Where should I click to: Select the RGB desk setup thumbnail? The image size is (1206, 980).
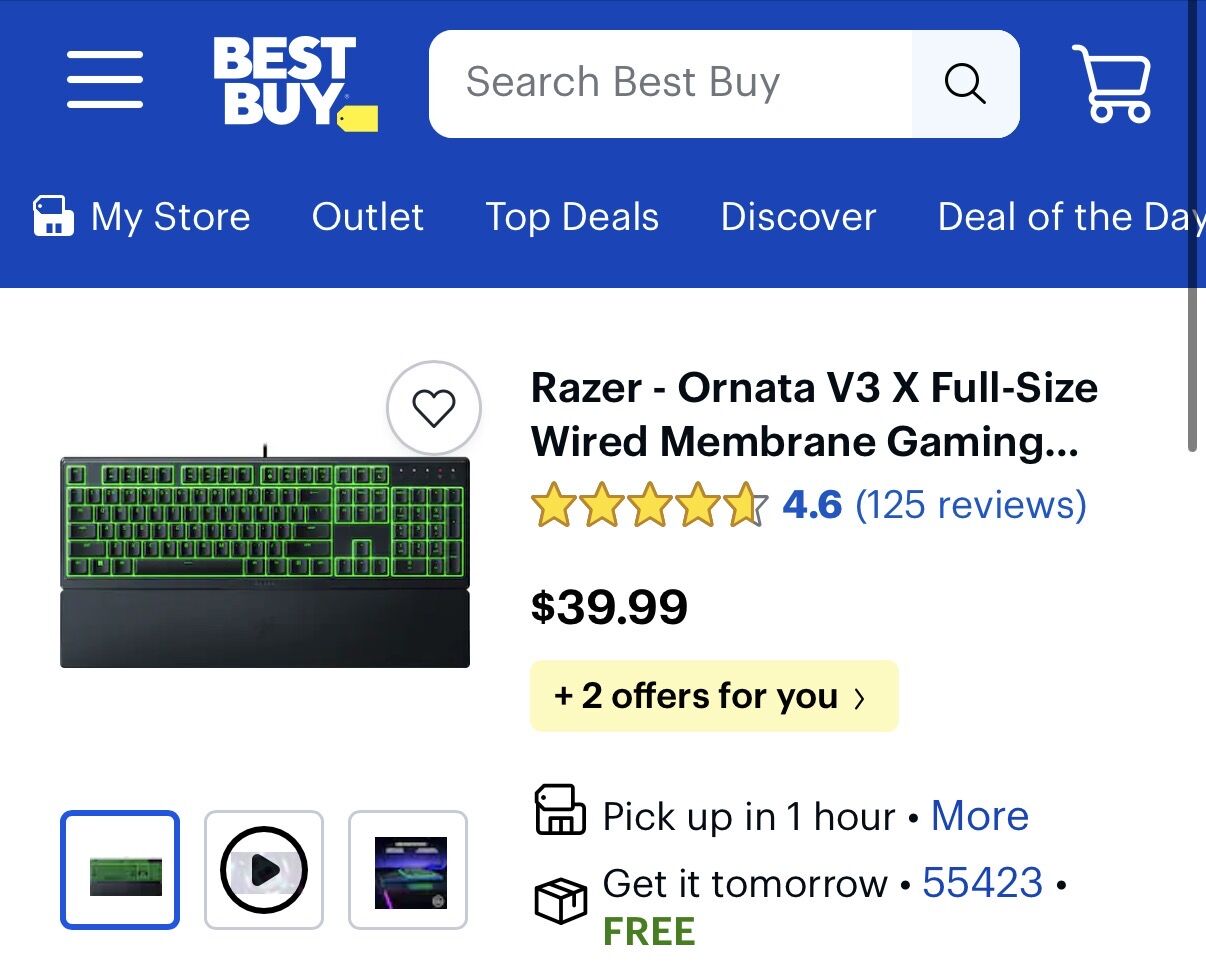point(408,870)
